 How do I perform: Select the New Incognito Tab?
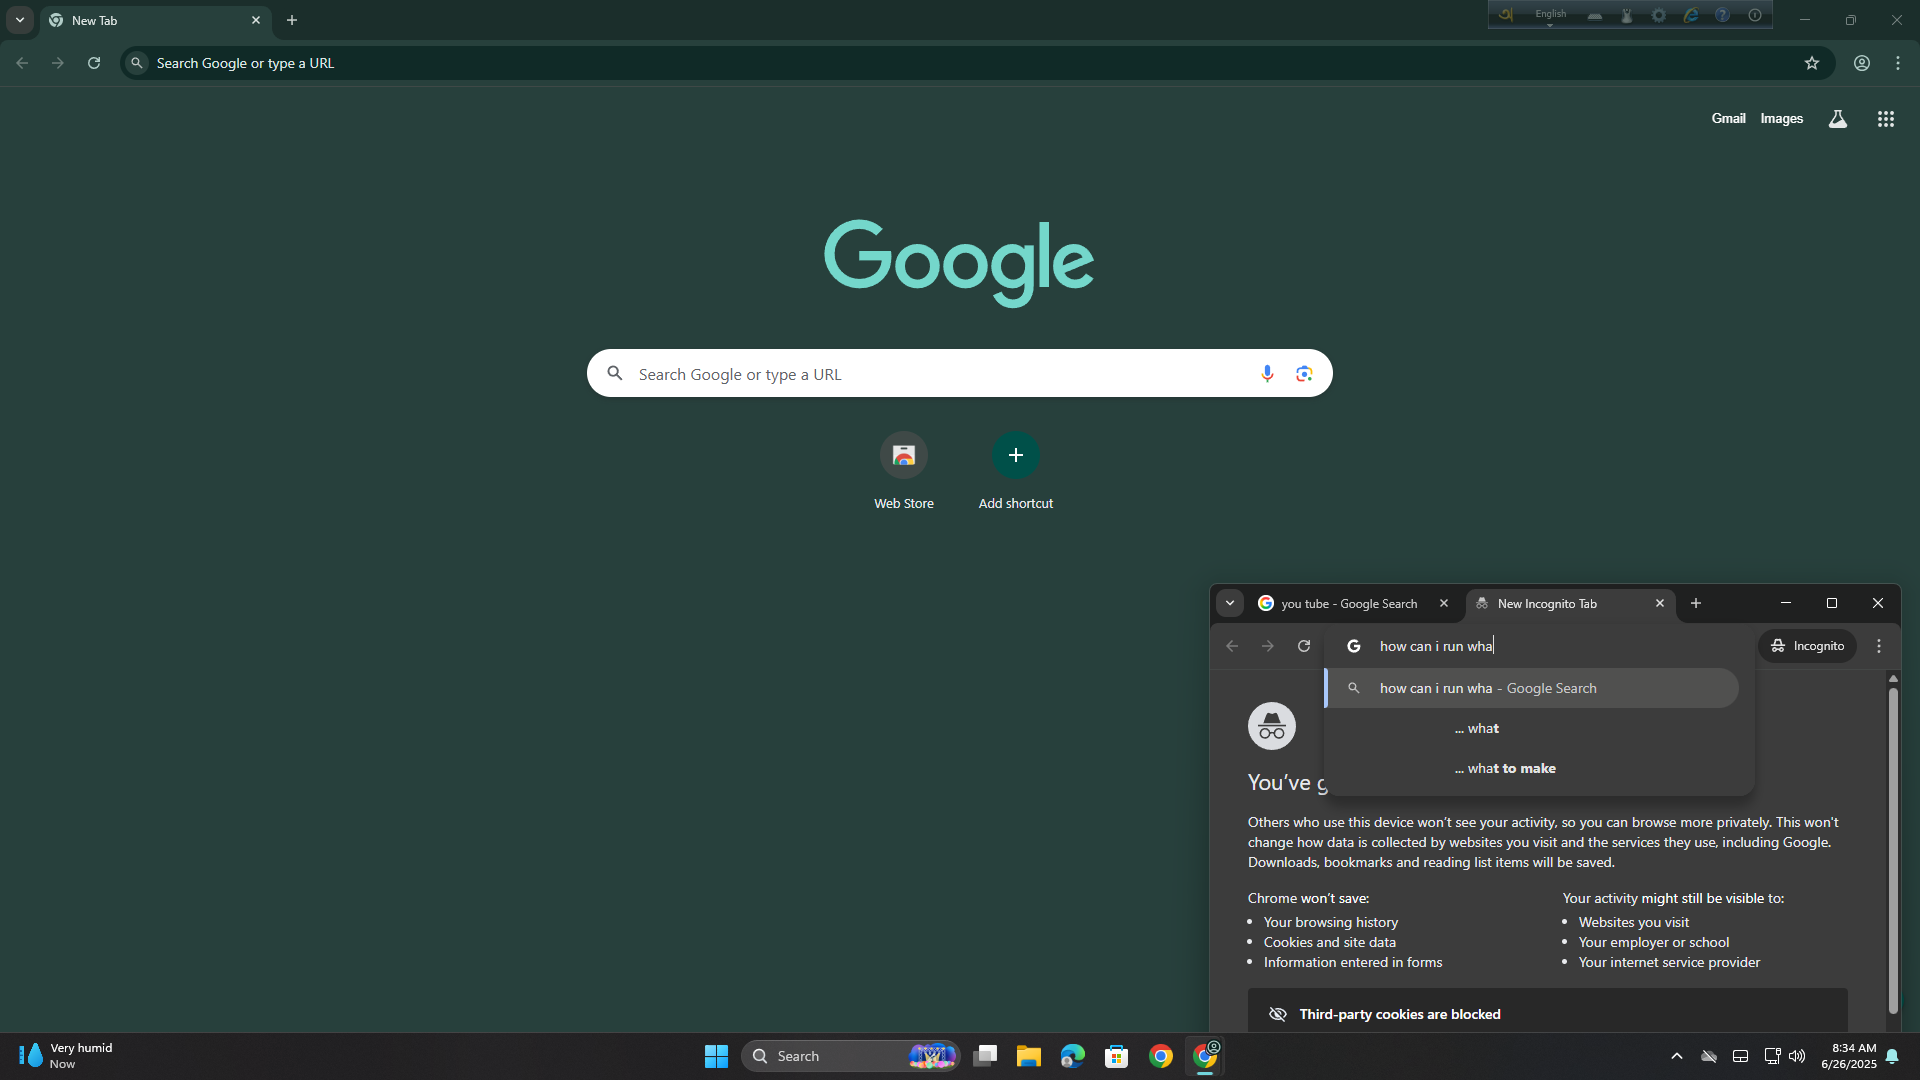click(x=1570, y=604)
